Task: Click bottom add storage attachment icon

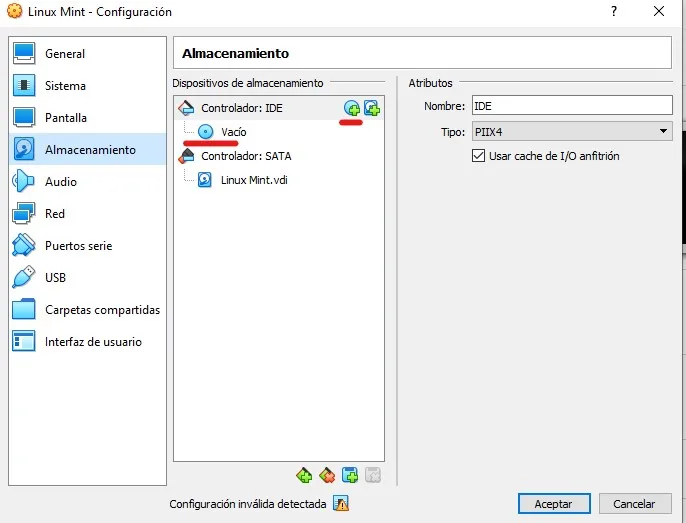Action: point(350,475)
